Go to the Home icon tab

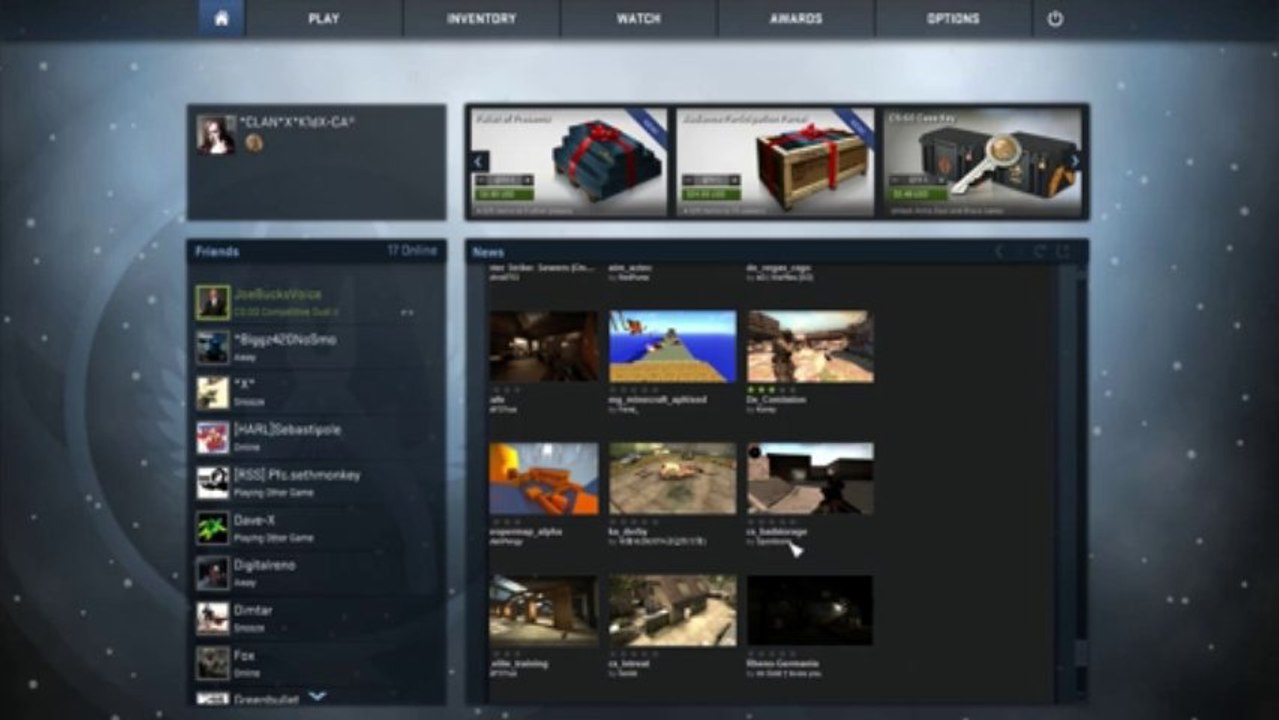(221, 18)
